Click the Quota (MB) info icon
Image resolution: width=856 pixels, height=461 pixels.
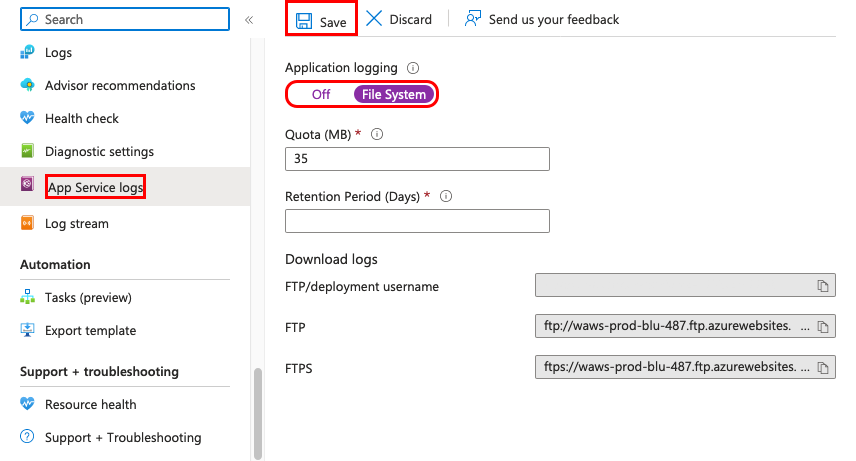(377, 134)
